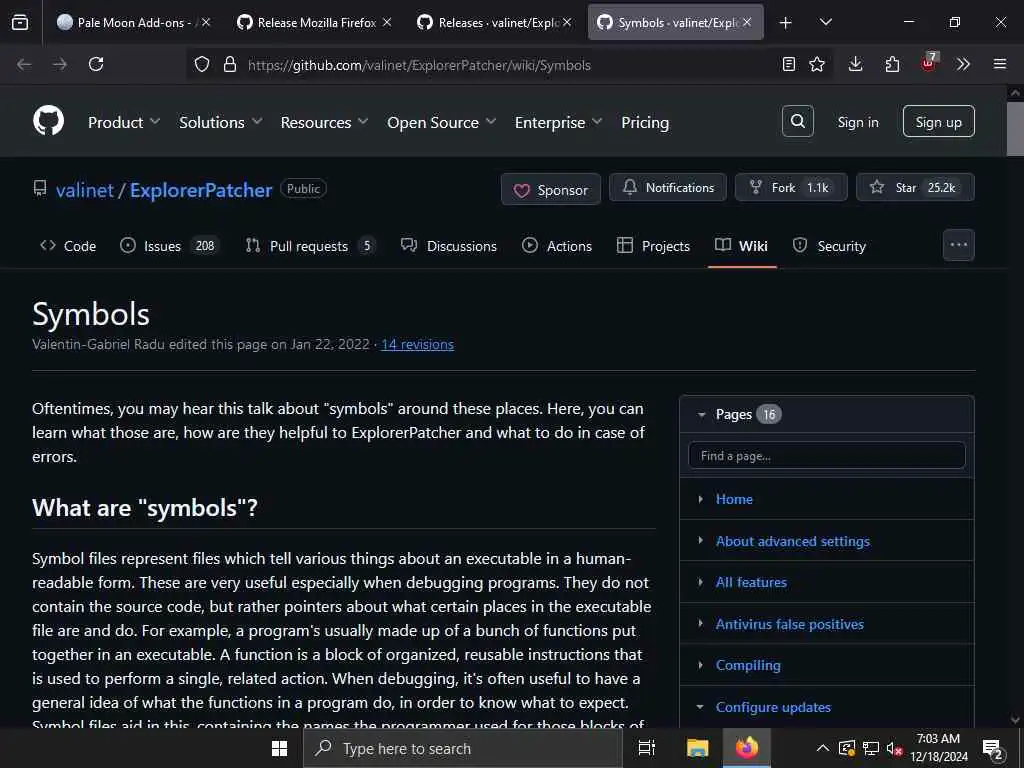Open Firefox View recent browsing icon

click(20, 23)
